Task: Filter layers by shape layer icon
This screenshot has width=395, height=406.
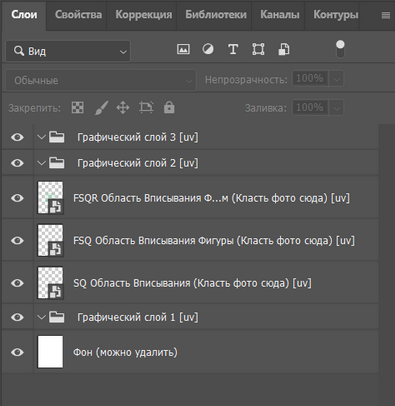Action: 258,49
